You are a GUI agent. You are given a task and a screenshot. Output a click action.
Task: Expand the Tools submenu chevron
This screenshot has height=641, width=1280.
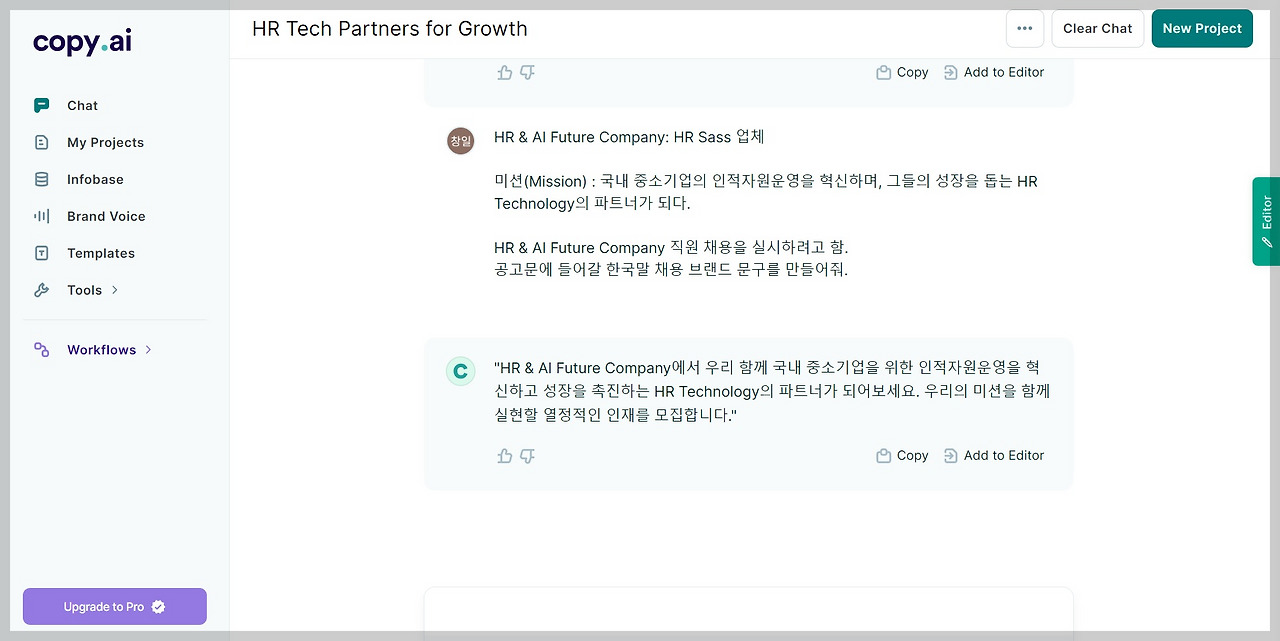(115, 290)
